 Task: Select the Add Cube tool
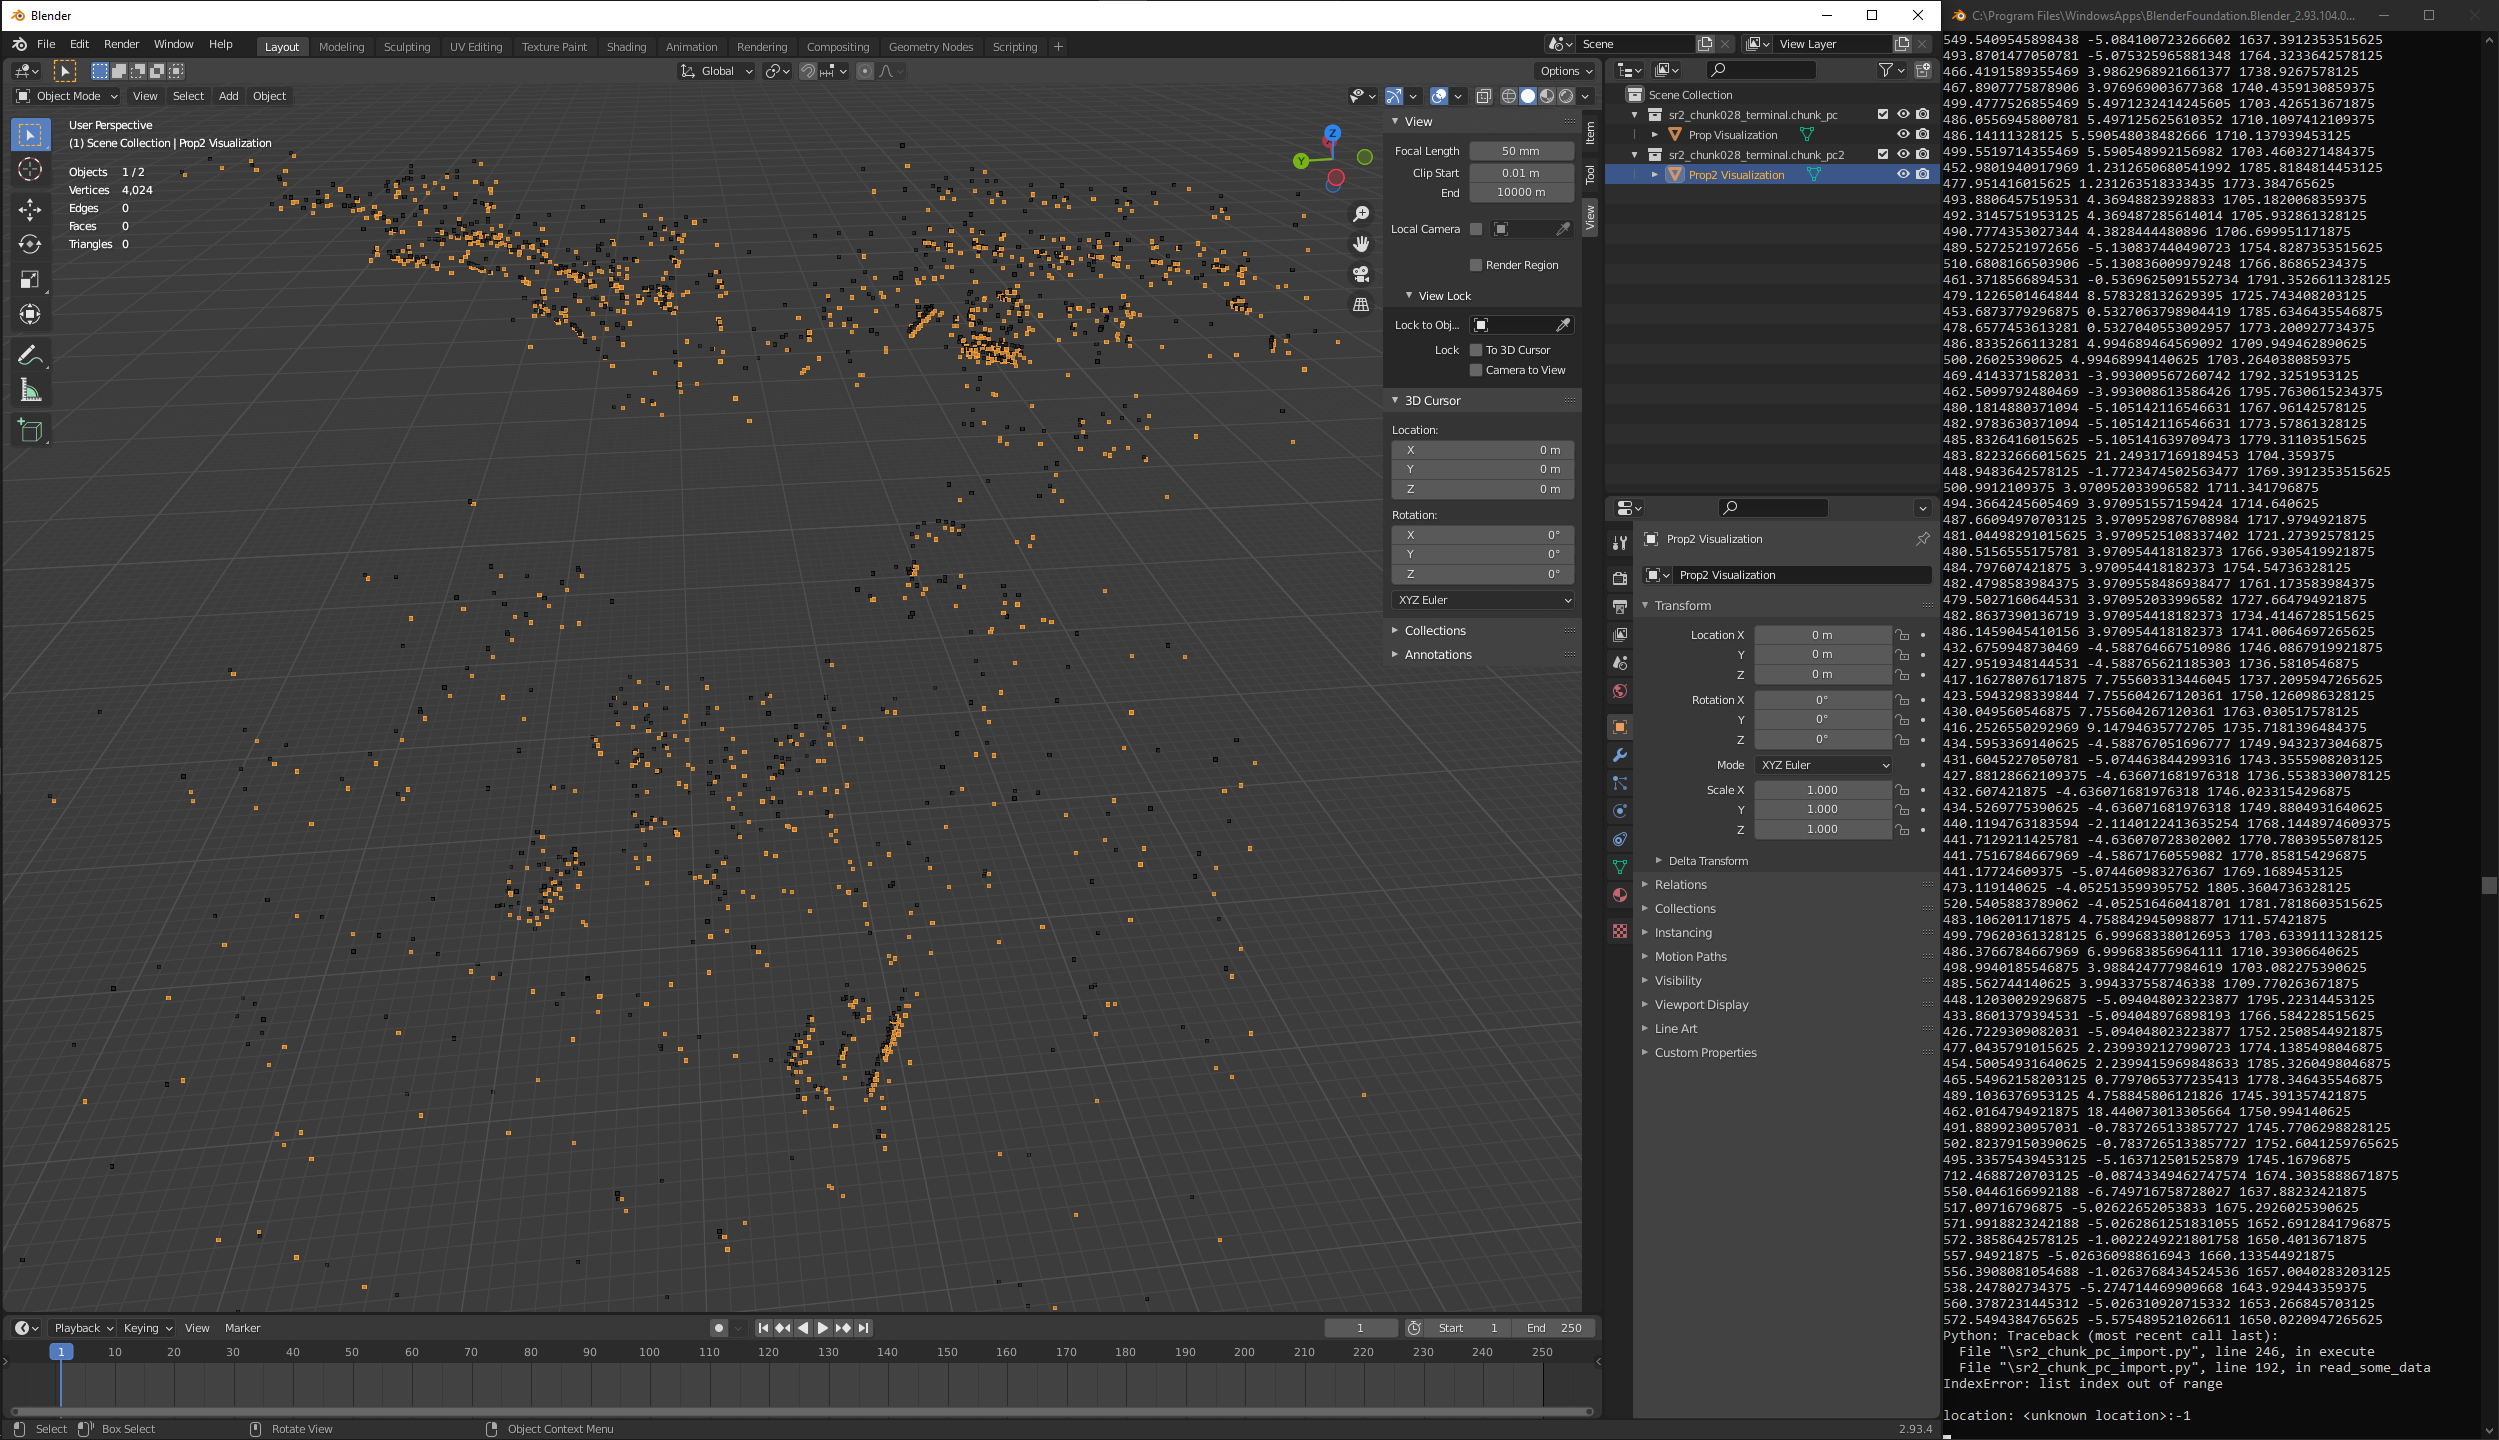click(30, 431)
